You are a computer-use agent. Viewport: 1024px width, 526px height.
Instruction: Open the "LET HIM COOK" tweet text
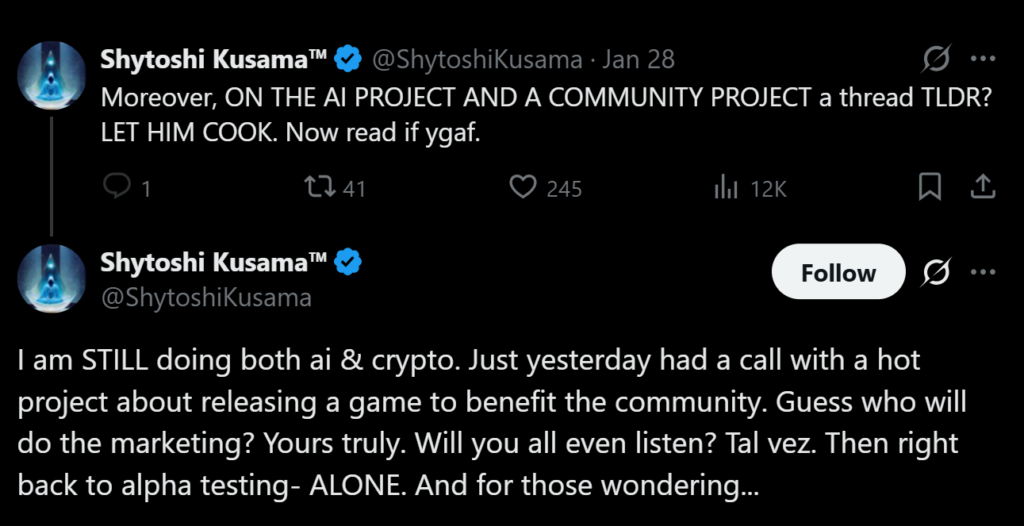tap(290, 132)
